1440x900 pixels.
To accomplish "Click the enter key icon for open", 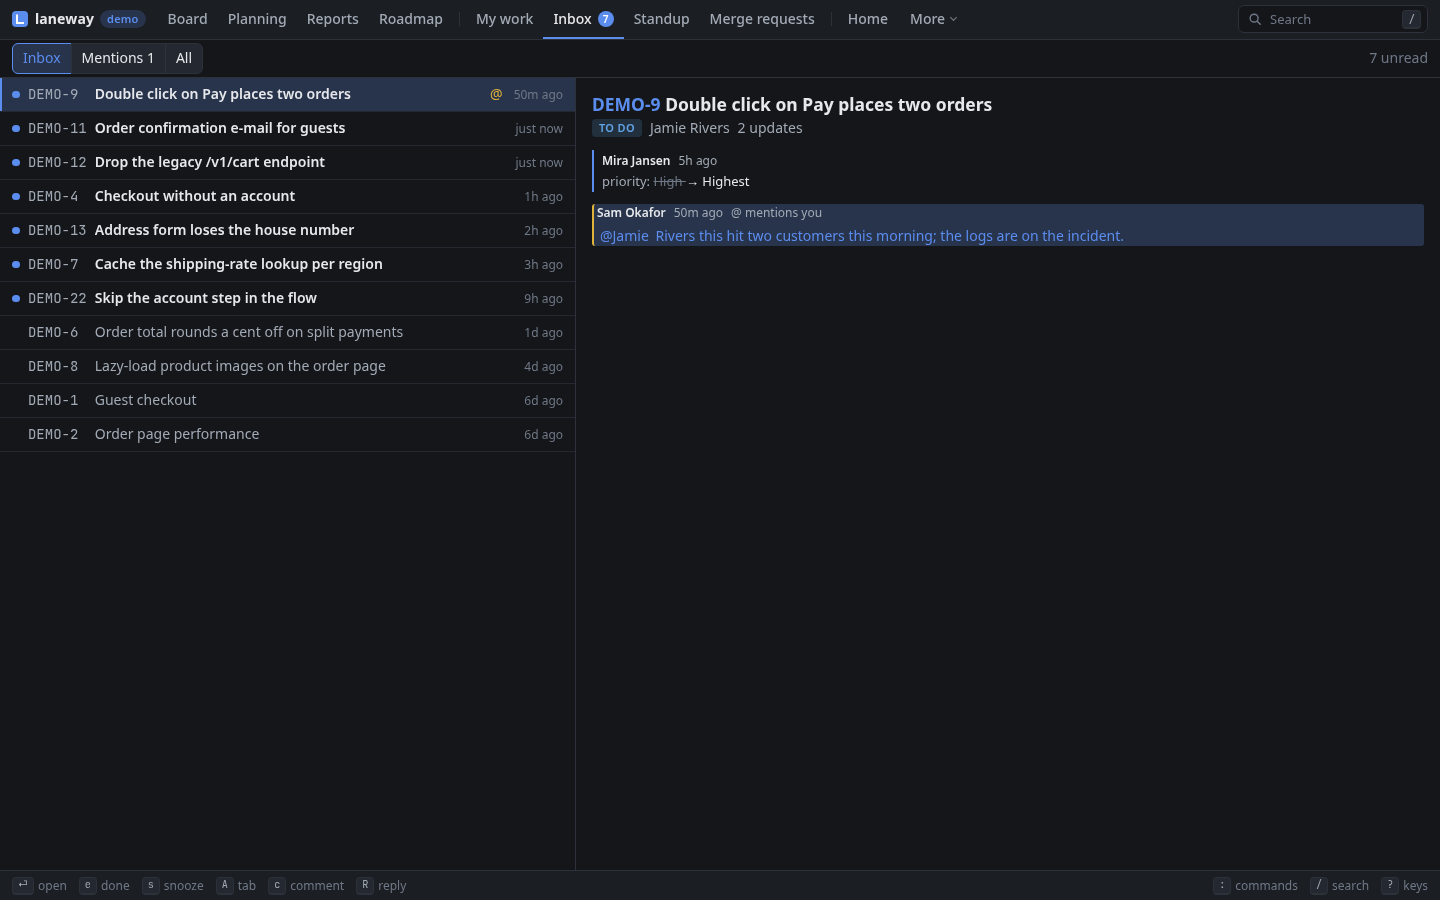I will (22, 885).
